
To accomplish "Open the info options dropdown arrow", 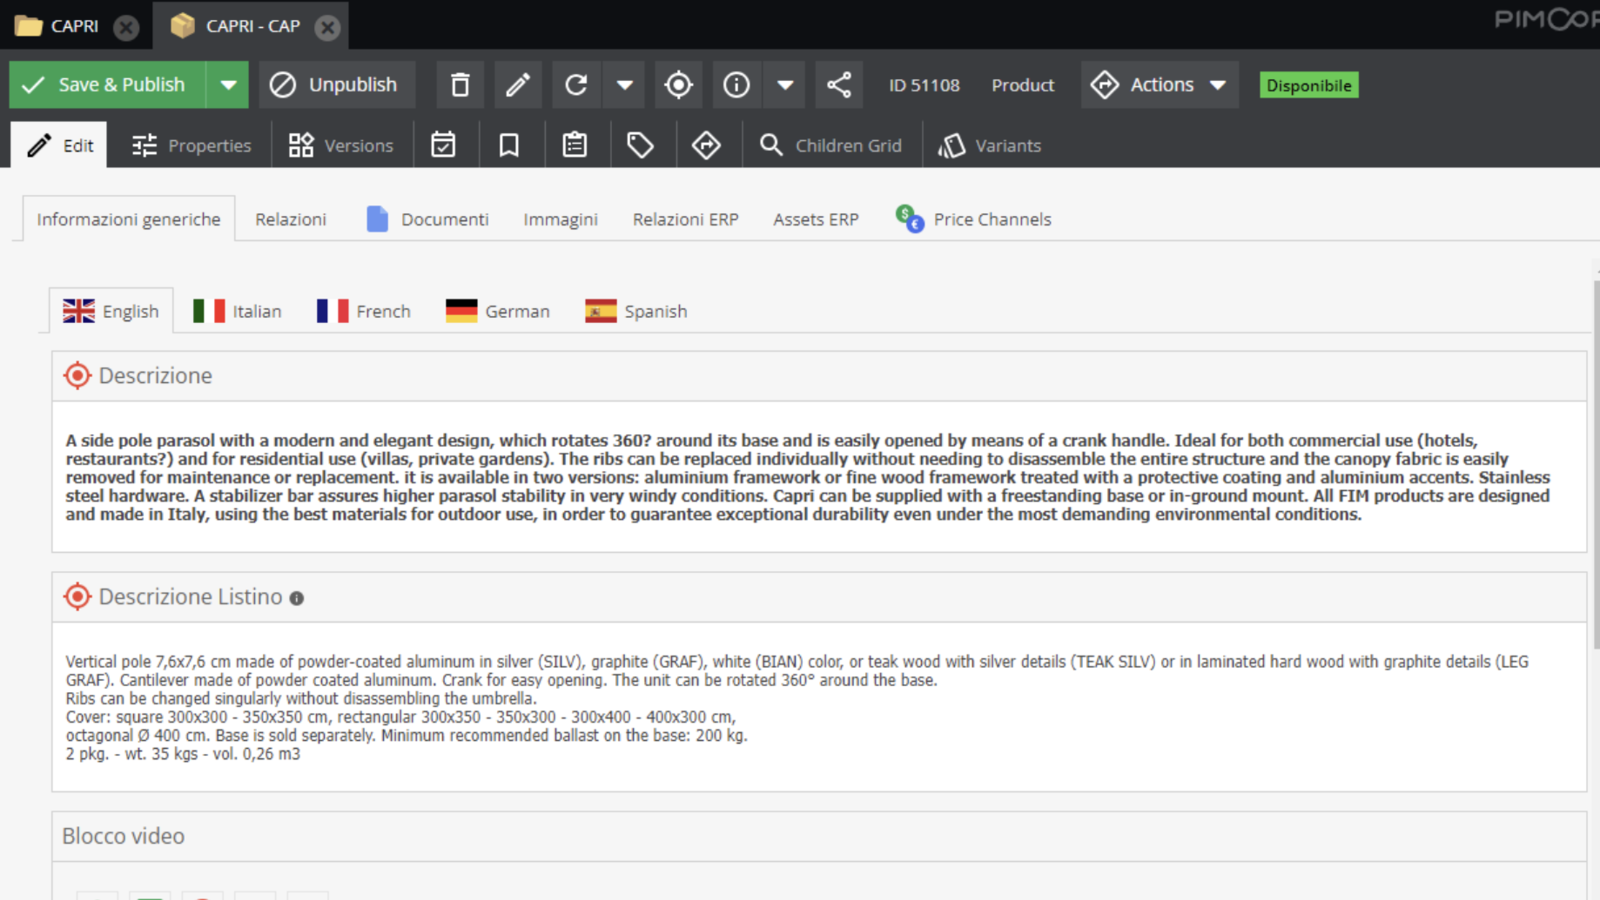I will (x=785, y=85).
